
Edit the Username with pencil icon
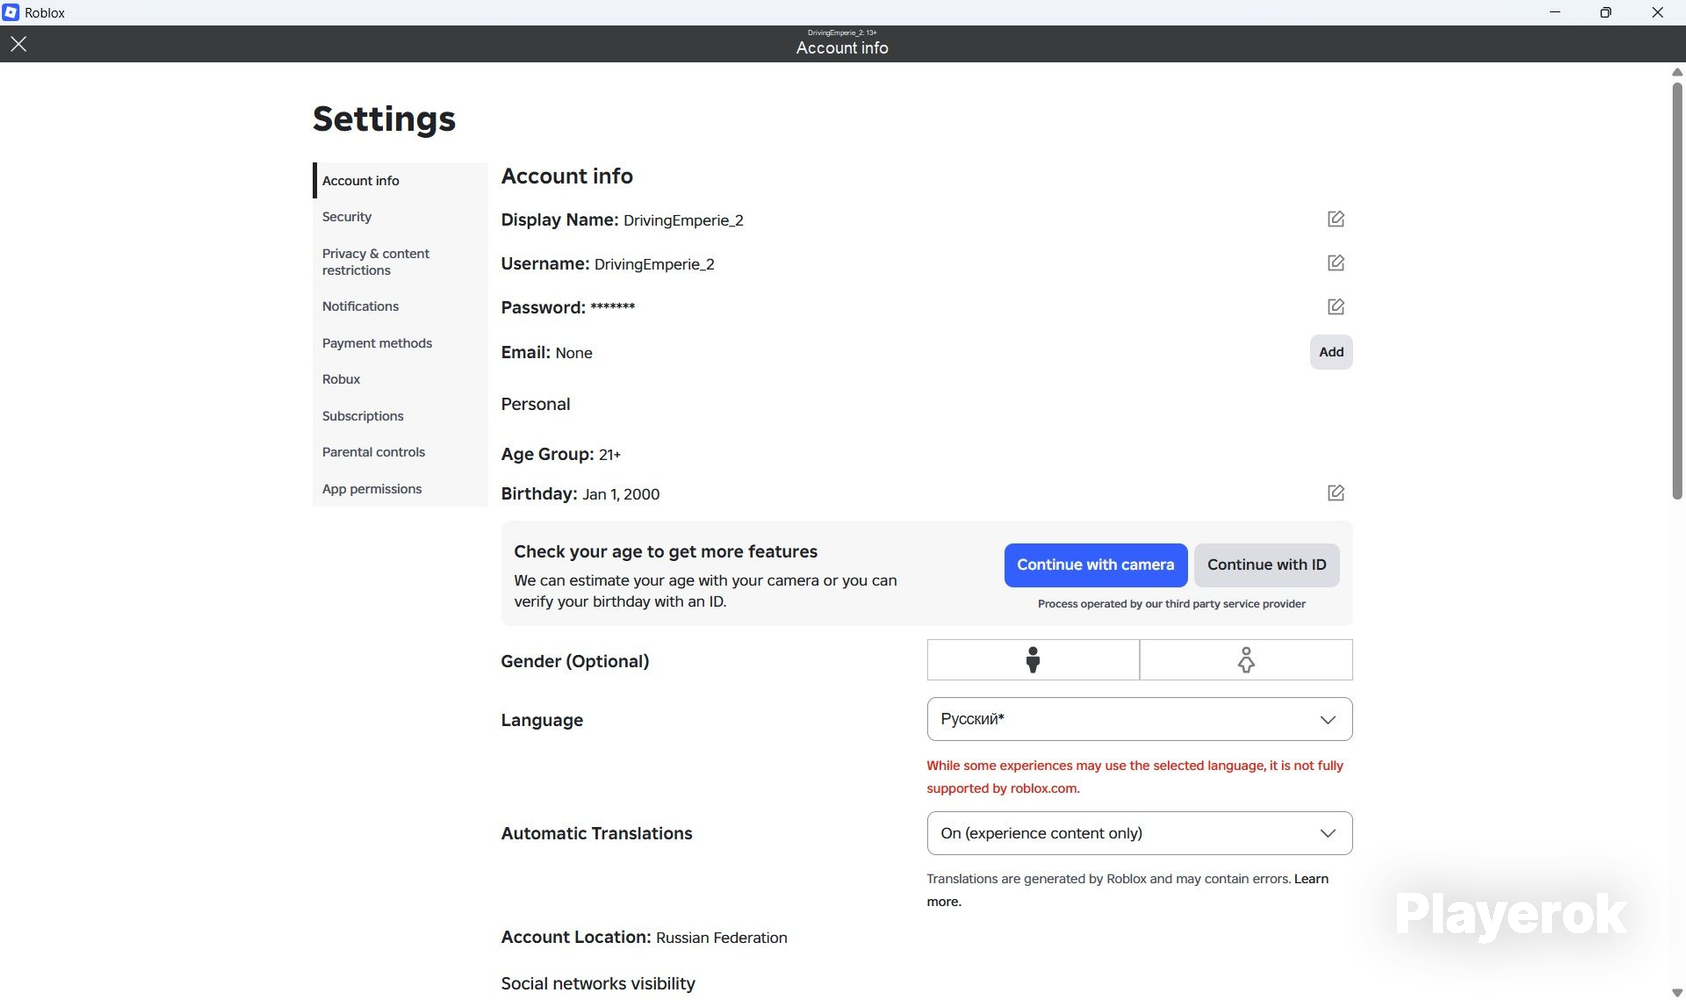click(x=1335, y=263)
